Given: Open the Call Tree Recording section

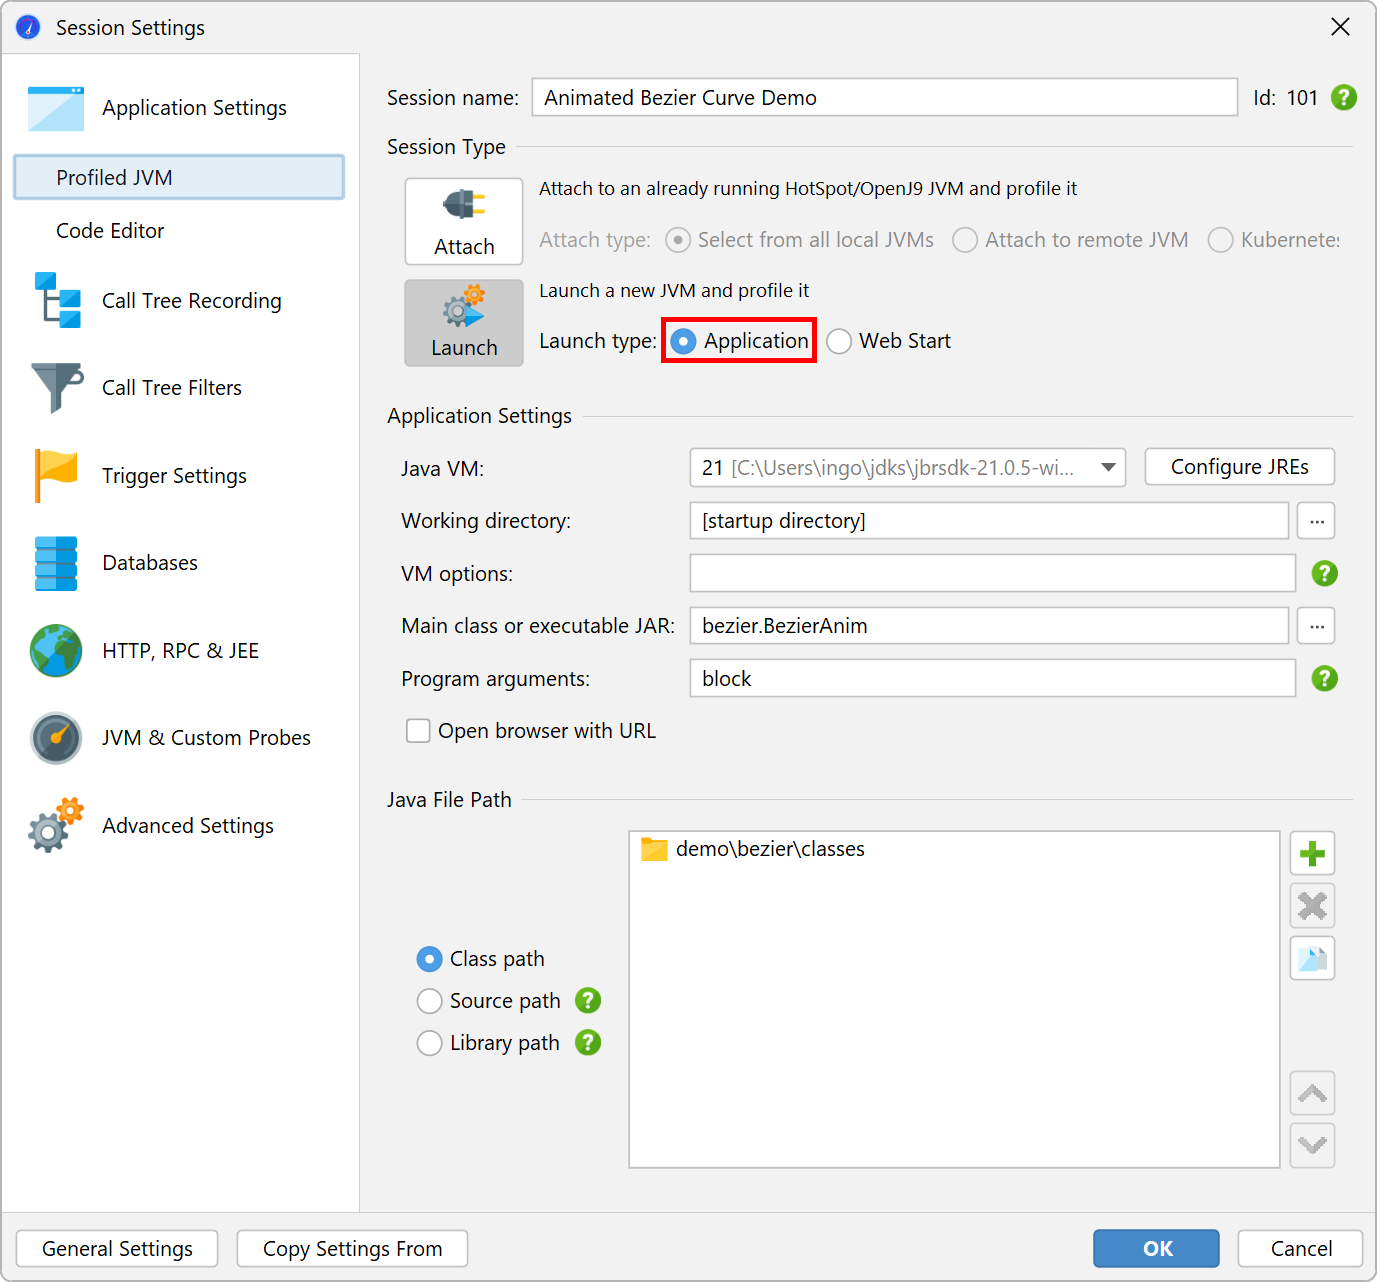Looking at the screenshot, I should [191, 301].
